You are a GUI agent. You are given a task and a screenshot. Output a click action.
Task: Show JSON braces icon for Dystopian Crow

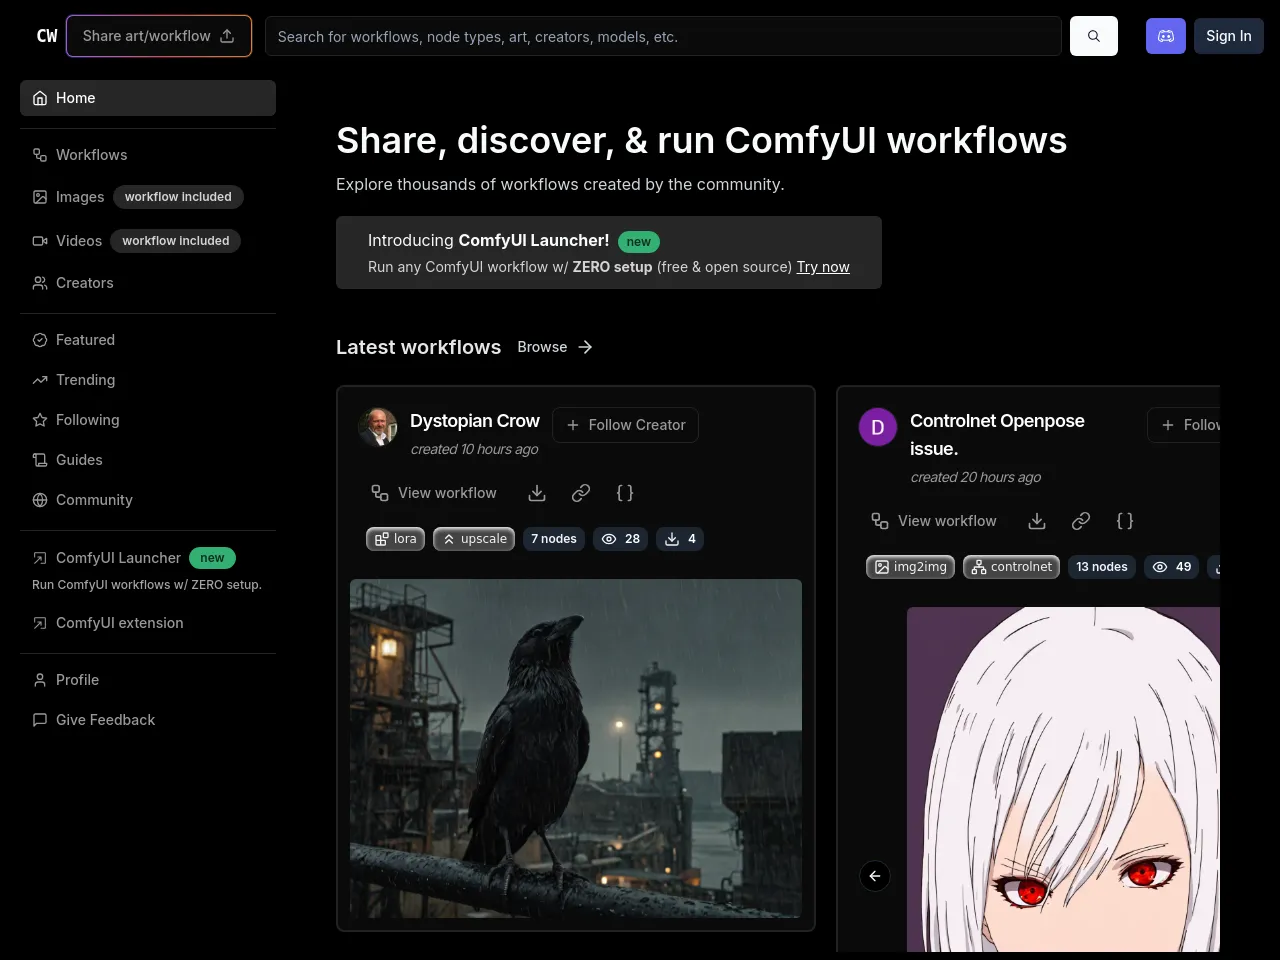coord(625,493)
